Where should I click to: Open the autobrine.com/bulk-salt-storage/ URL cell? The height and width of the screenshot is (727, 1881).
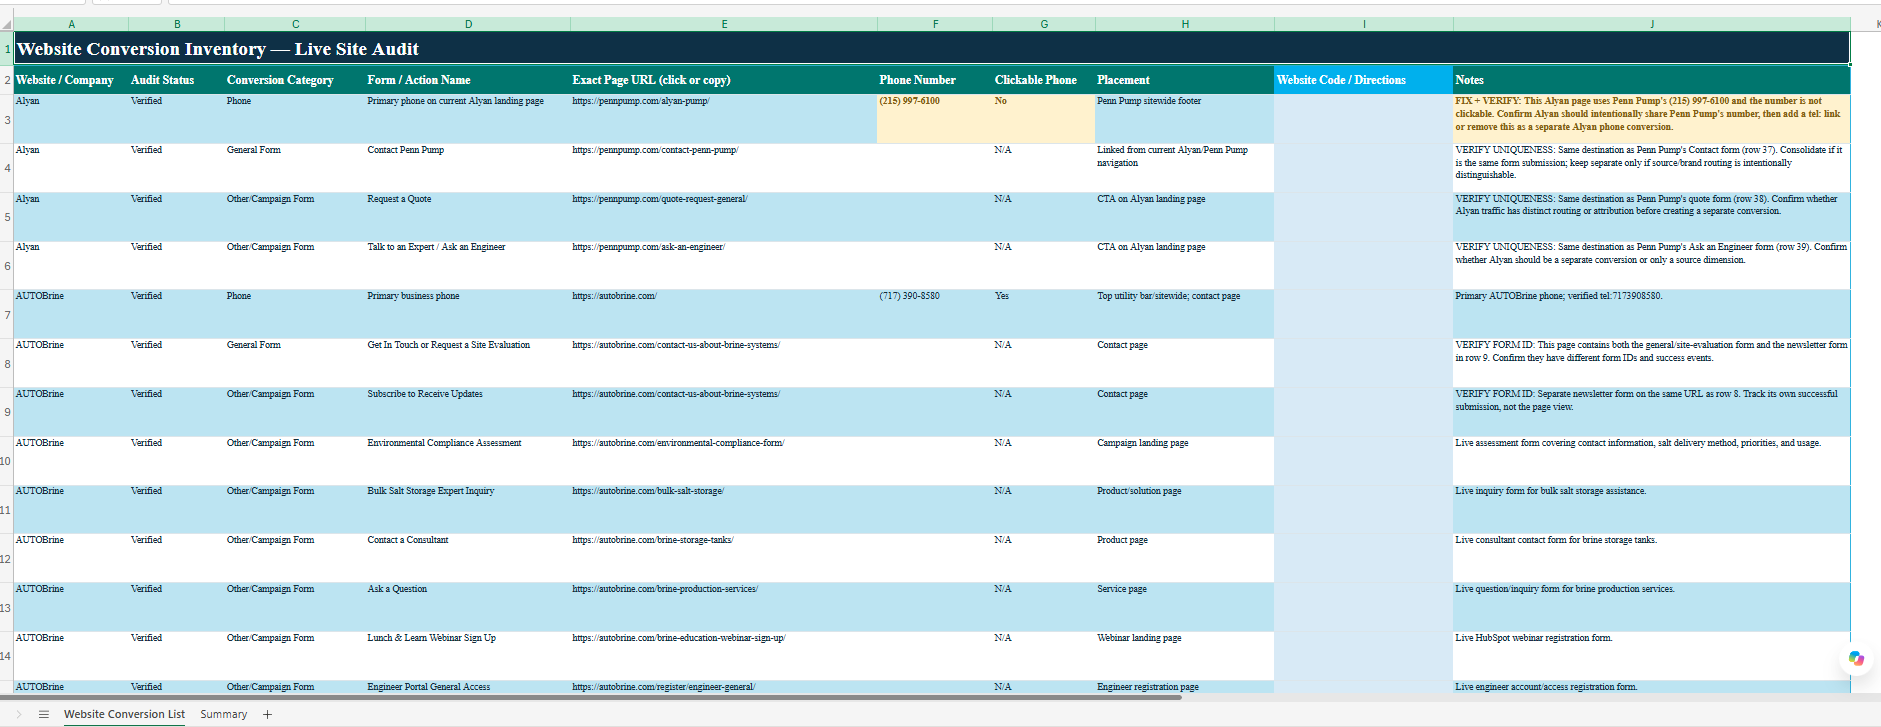coord(724,510)
